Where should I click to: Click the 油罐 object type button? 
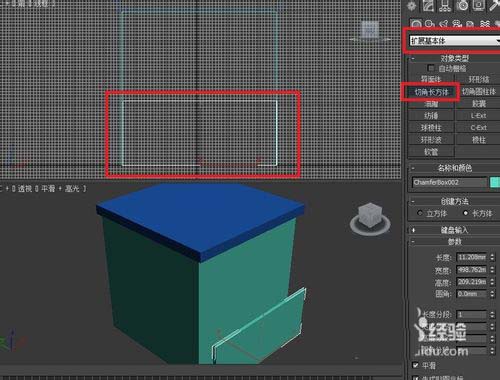[x=431, y=104]
